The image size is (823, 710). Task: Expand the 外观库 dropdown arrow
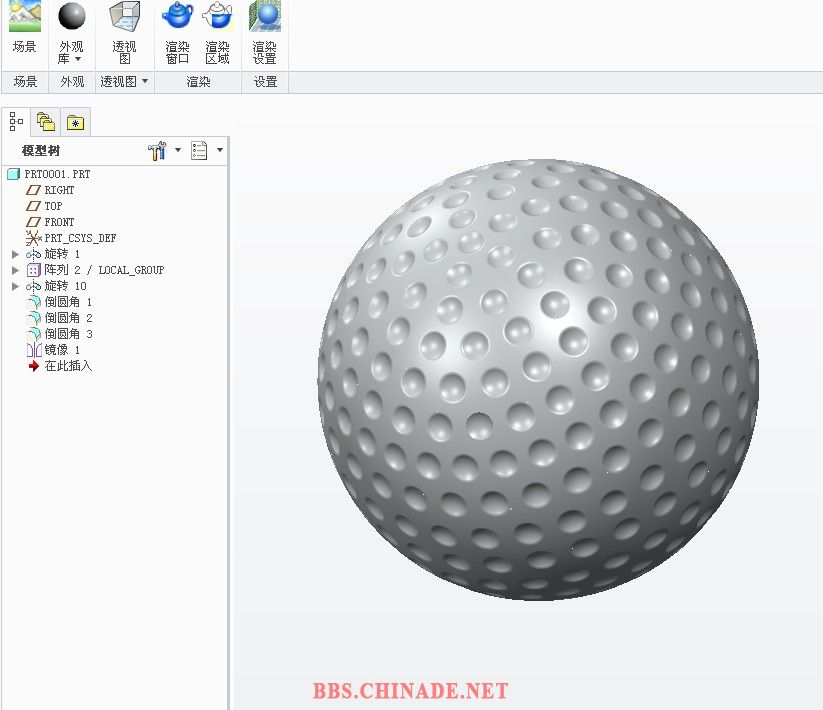click(x=78, y=59)
